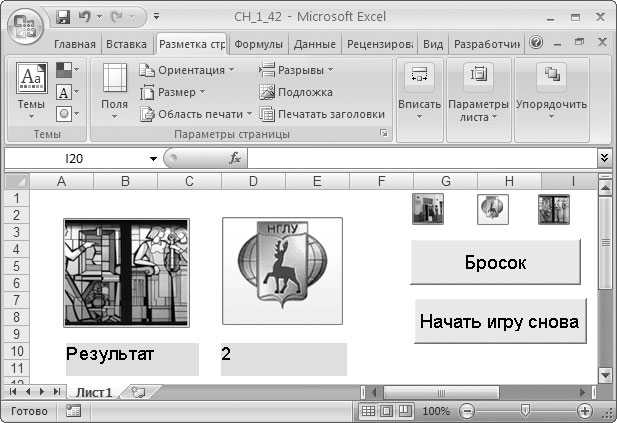Redo the last action
The width and height of the screenshot is (617, 423).
click(117, 17)
